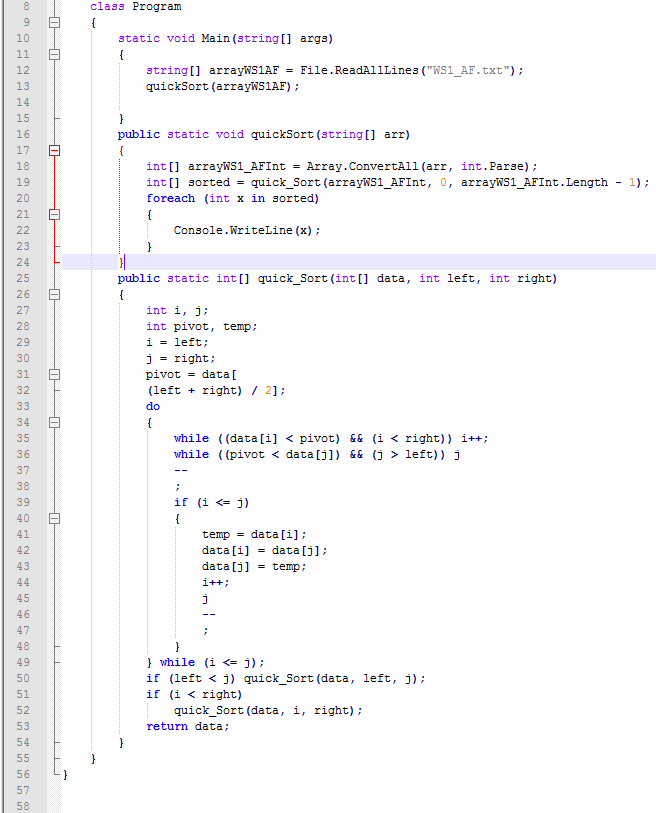Select line number 52 in the margin
This screenshot has width=656, height=813.
point(23,710)
